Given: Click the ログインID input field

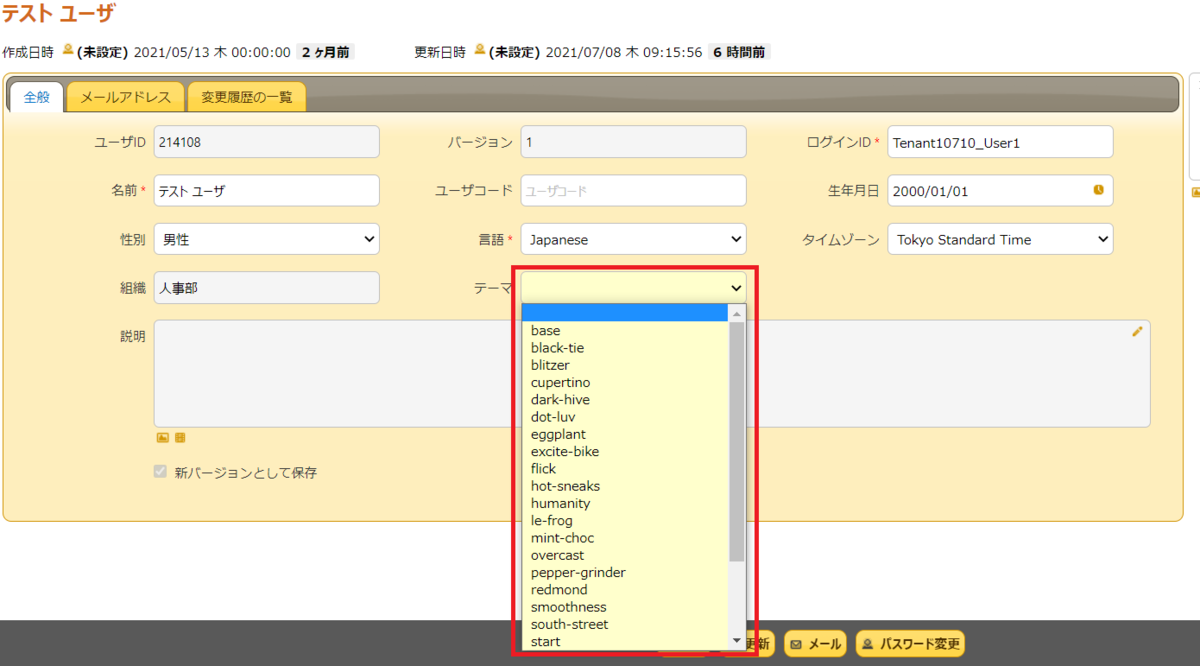Looking at the screenshot, I should (1001, 142).
